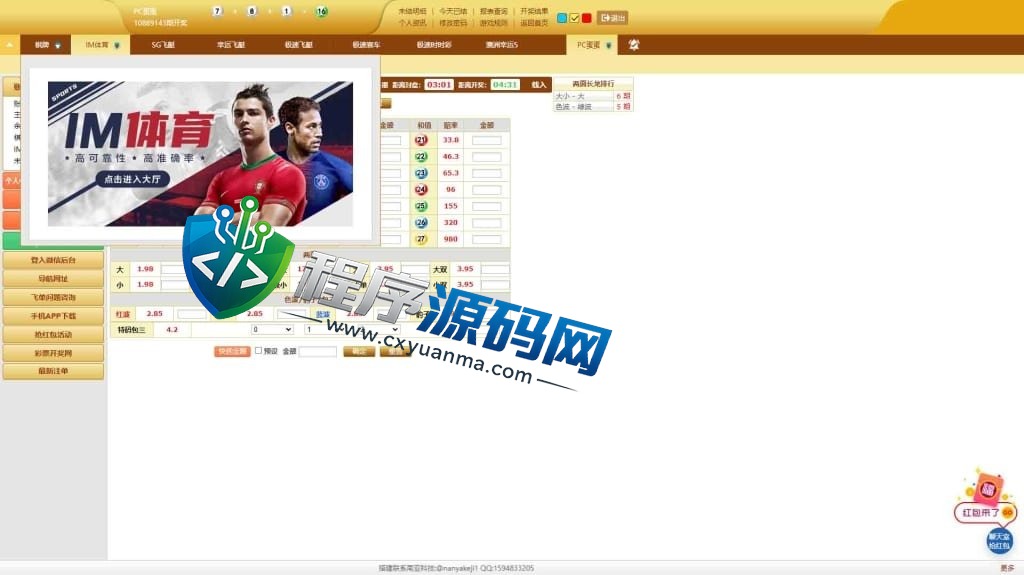Open the 幸运飞艇 game tab
The height and width of the screenshot is (575, 1024).
[231, 45]
